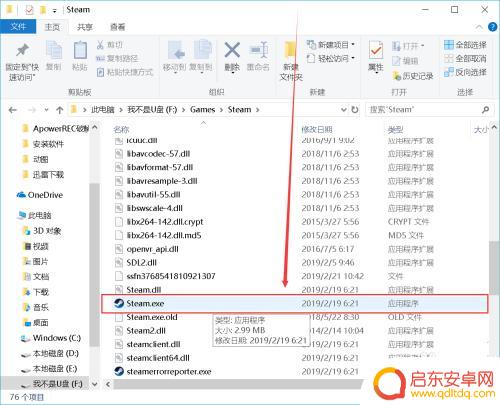Click the Open button in ribbon

(408, 46)
